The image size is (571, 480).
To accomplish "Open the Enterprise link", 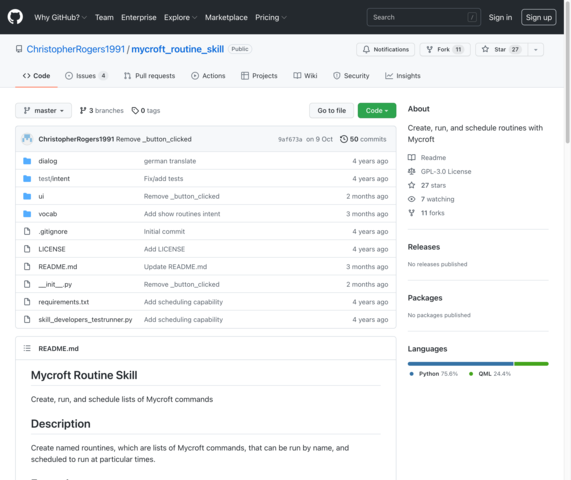I will [139, 17].
